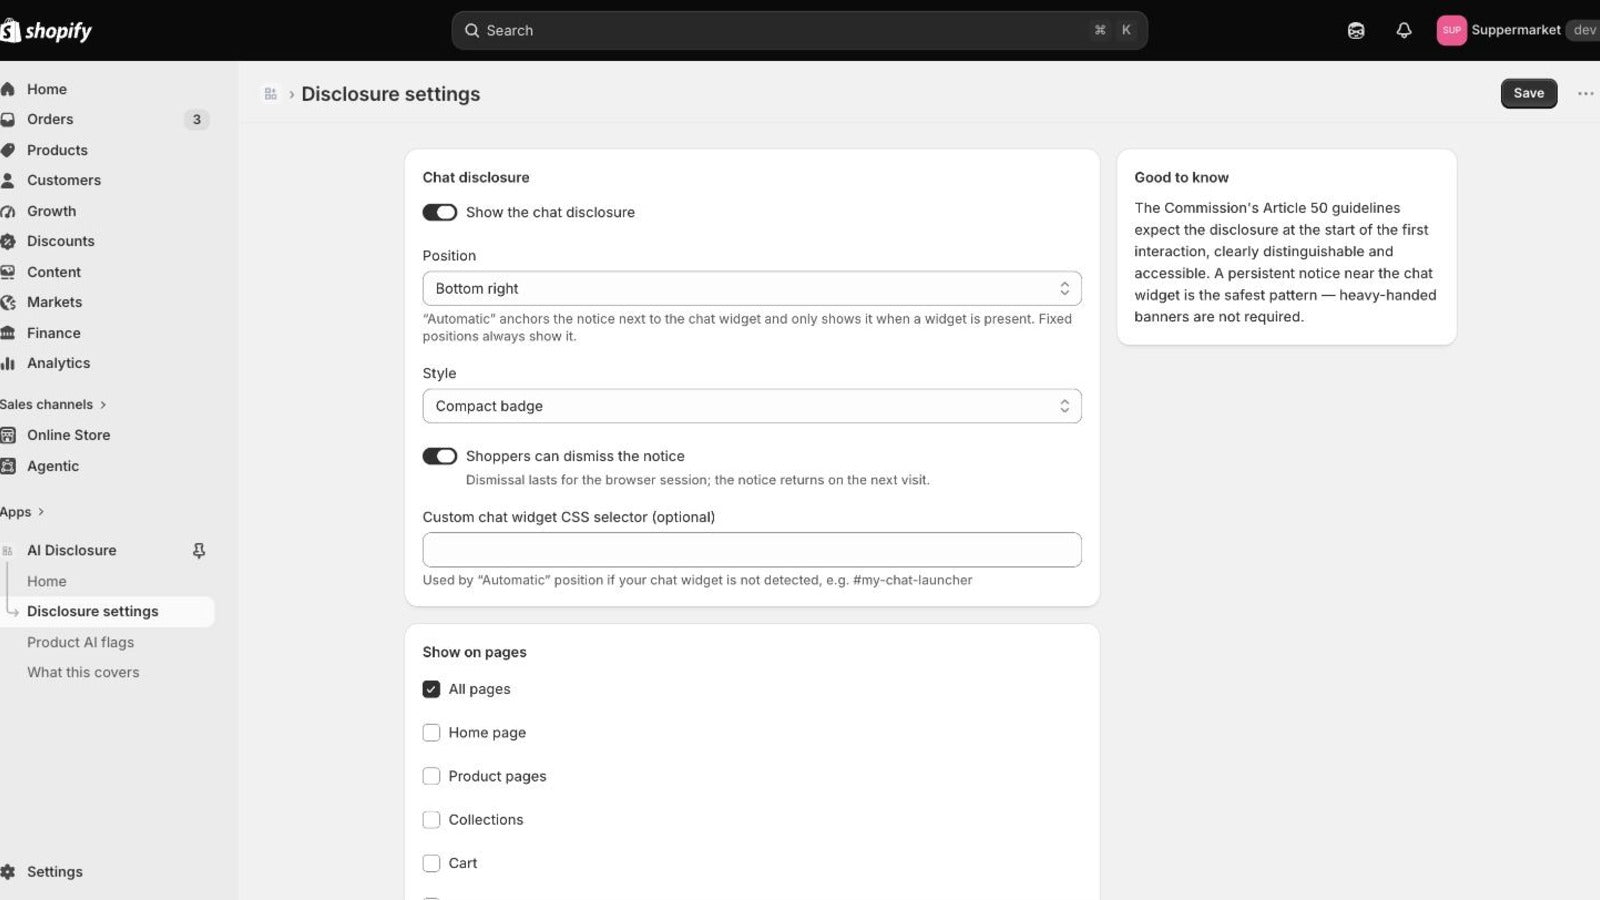Click the Settings gear icon
This screenshot has width=1600, height=900.
pos(8,872)
